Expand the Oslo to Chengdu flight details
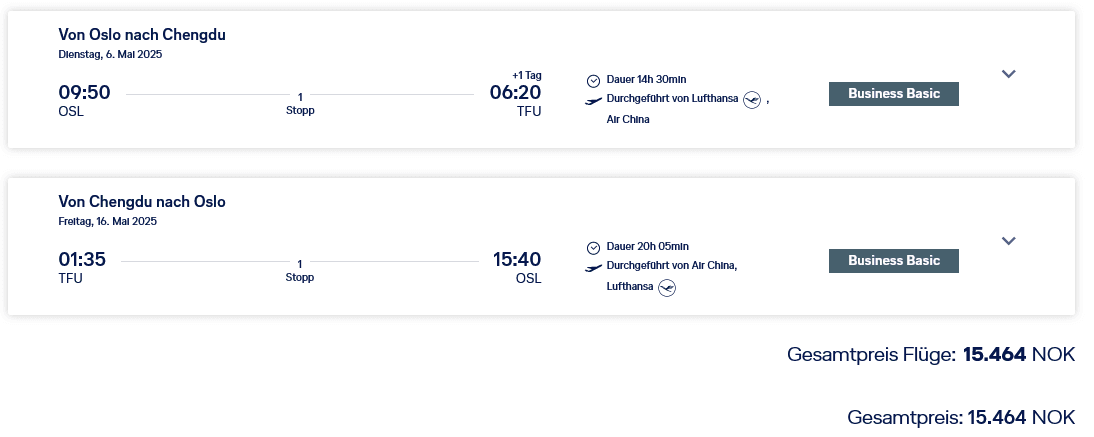1094x437 pixels. 1008,74
